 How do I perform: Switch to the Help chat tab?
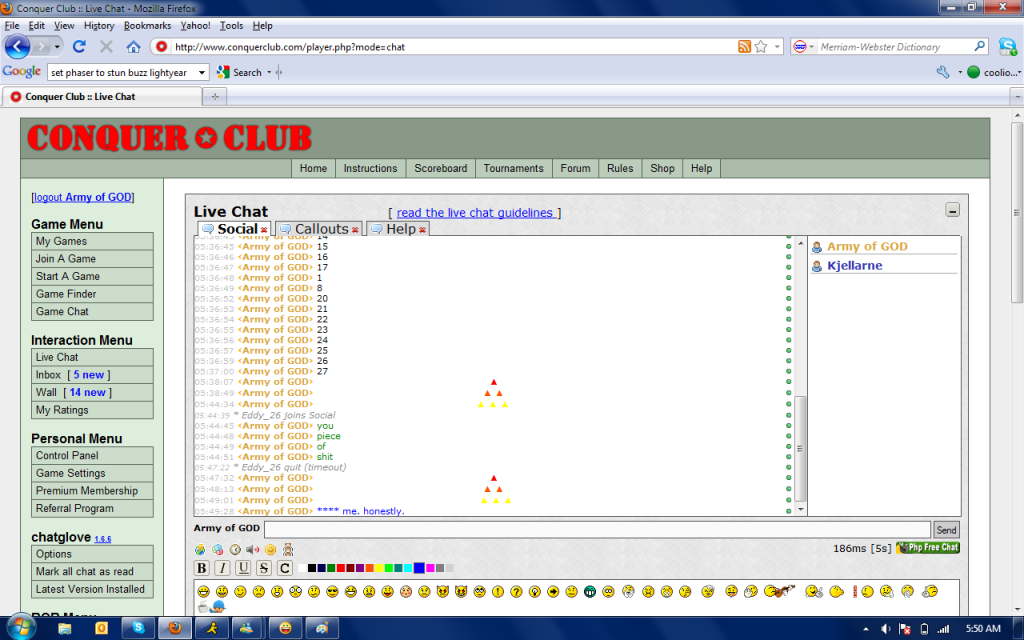(399, 229)
